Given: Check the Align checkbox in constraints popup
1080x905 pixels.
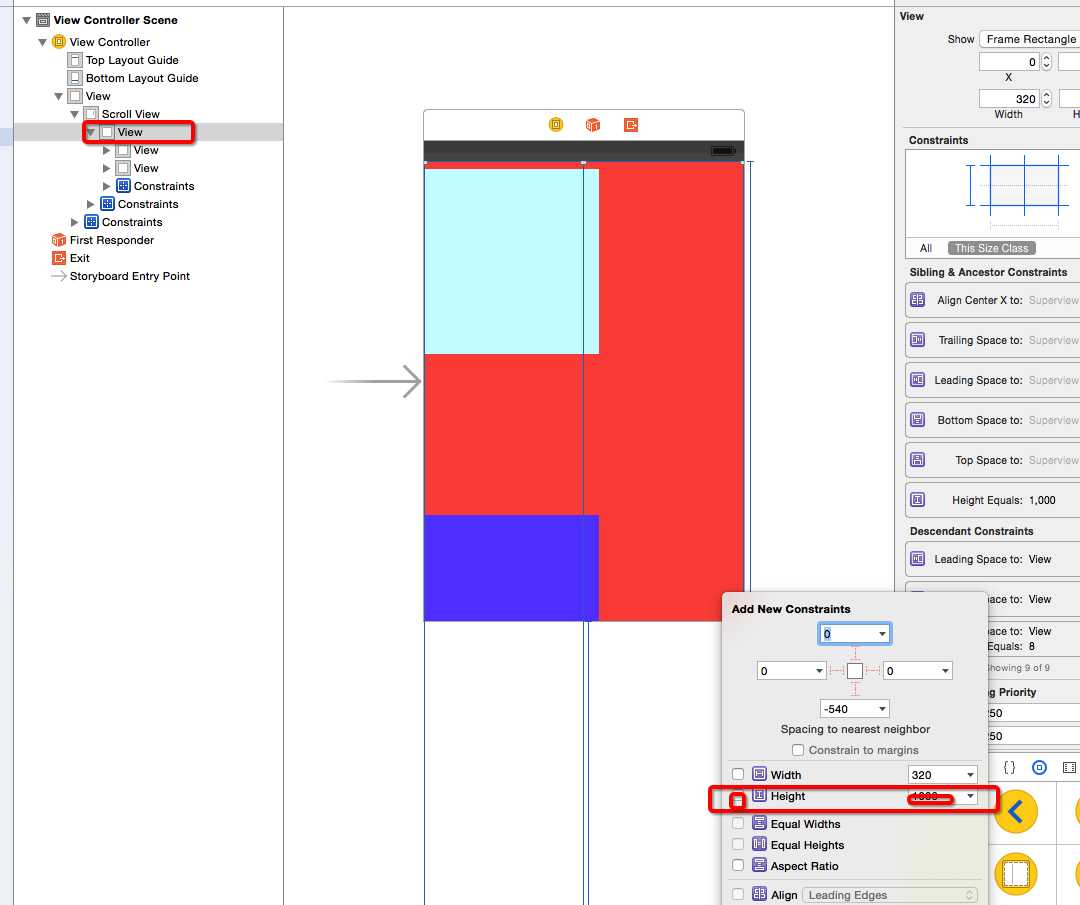Looking at the screenshot, I should point(738,894).
